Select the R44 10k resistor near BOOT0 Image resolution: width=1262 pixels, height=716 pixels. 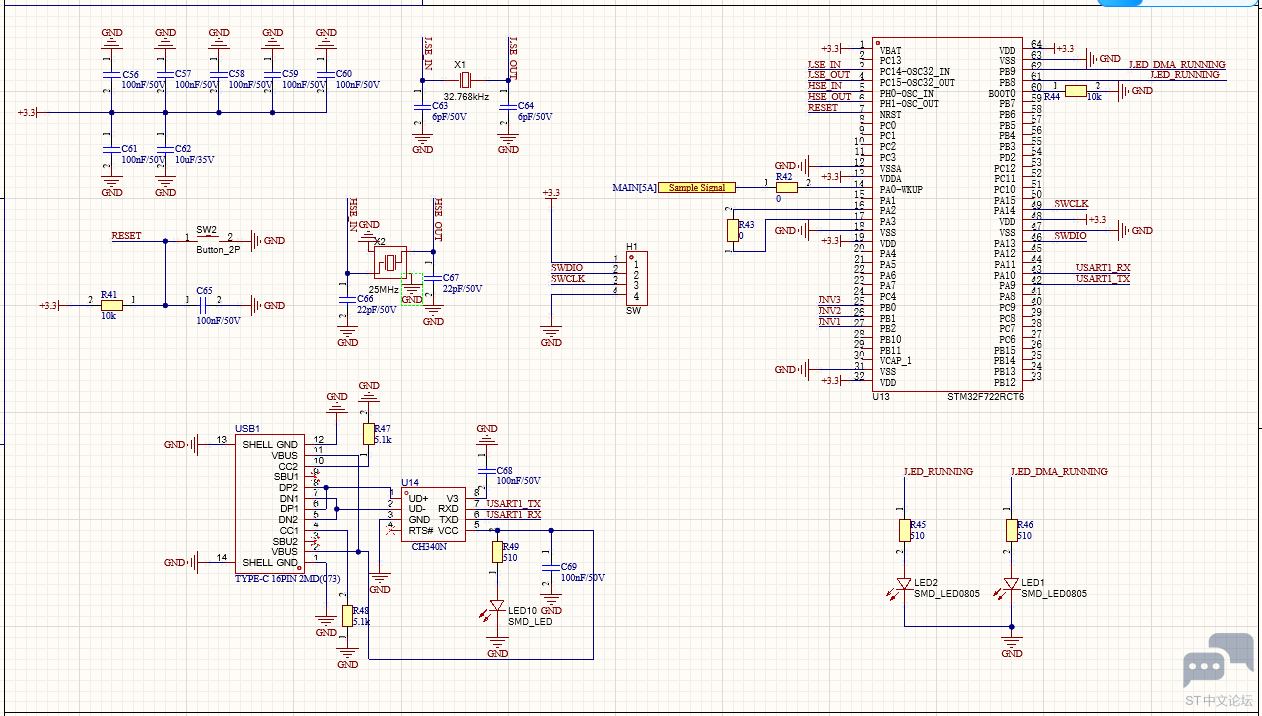(x=1076, y=91)
